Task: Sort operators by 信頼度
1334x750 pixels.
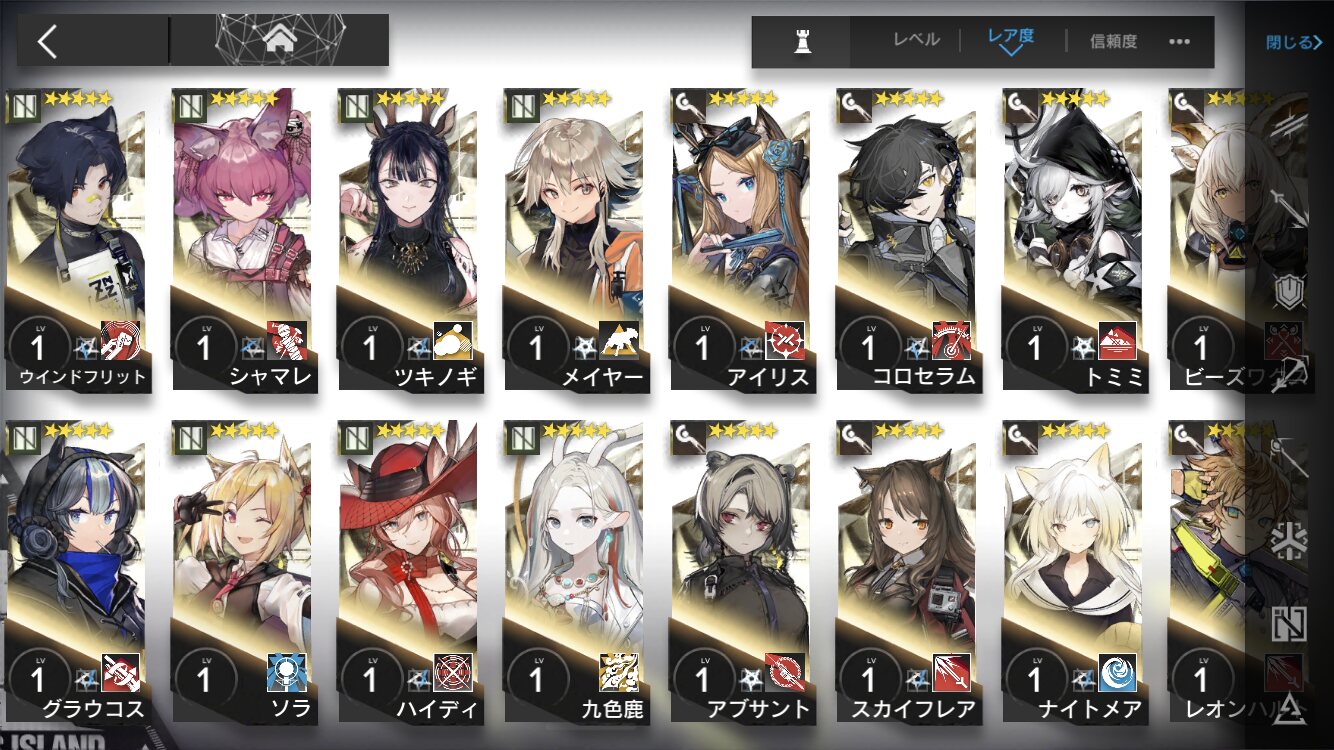Action: (x=1113, y=41)
